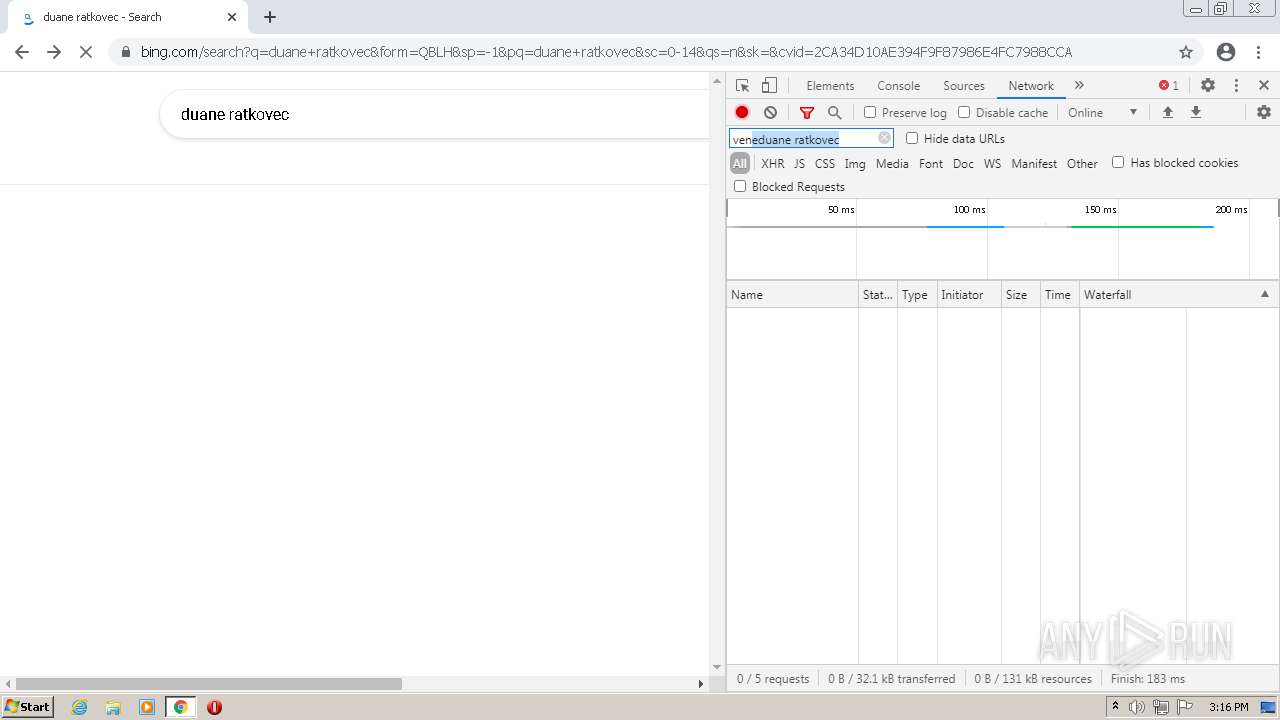Stop loading the page

[86, 52]
